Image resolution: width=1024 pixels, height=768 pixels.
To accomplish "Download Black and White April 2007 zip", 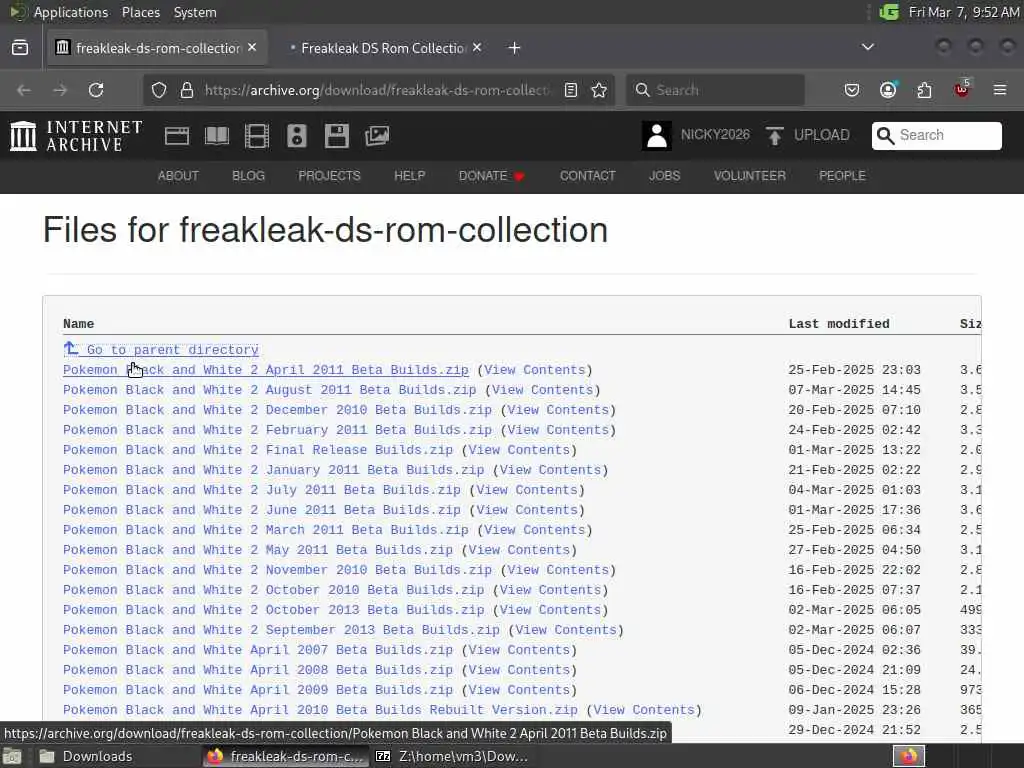I will tap(258, 650).
